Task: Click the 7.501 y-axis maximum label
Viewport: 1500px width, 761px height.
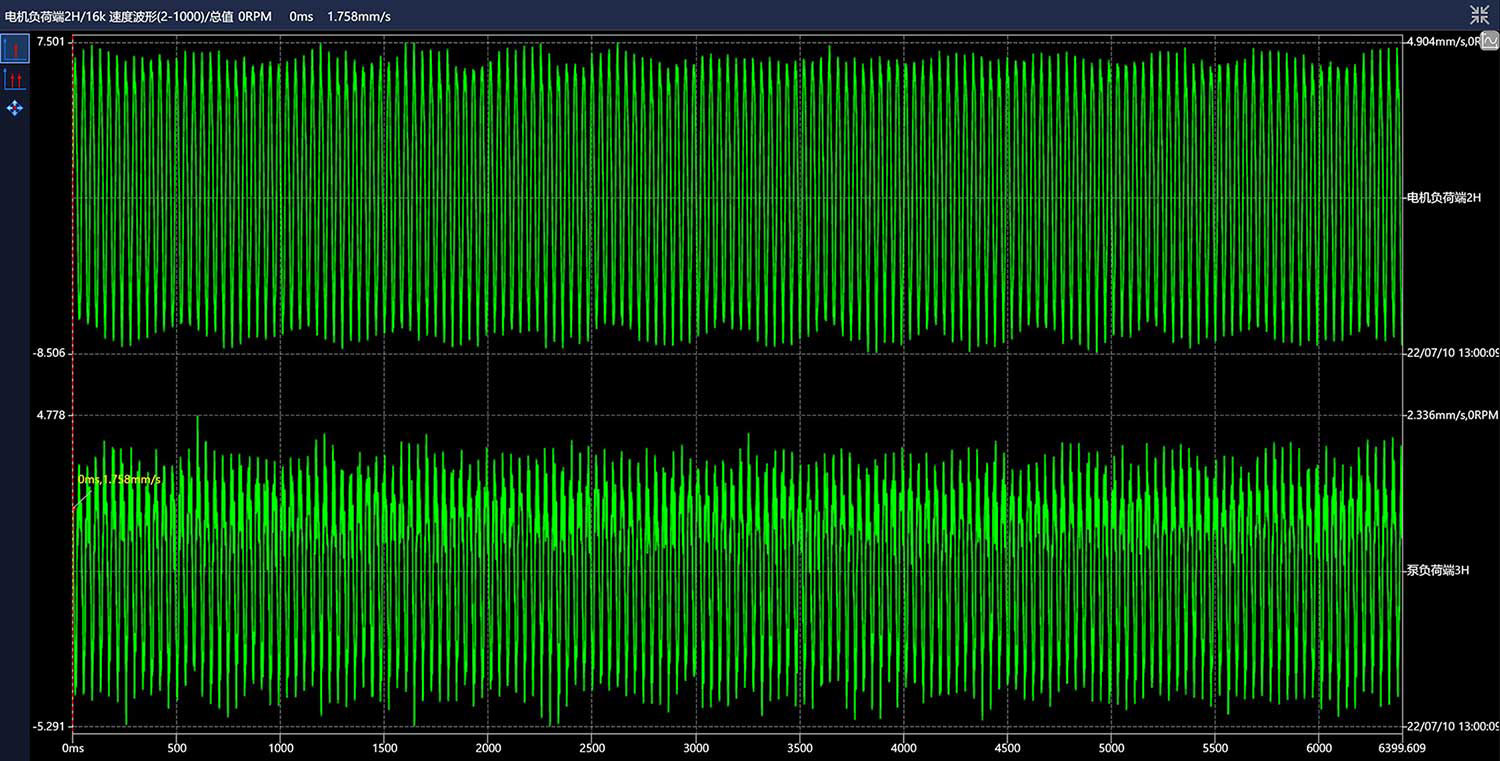Action: (50, 42)
